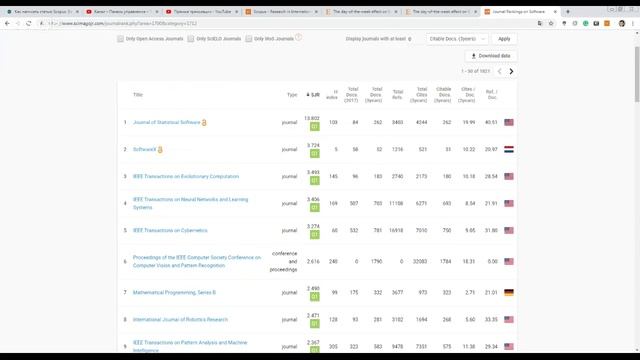Click the help icon beside Only WoS Journals
The image size is (640, 360).
coord(298,38)
